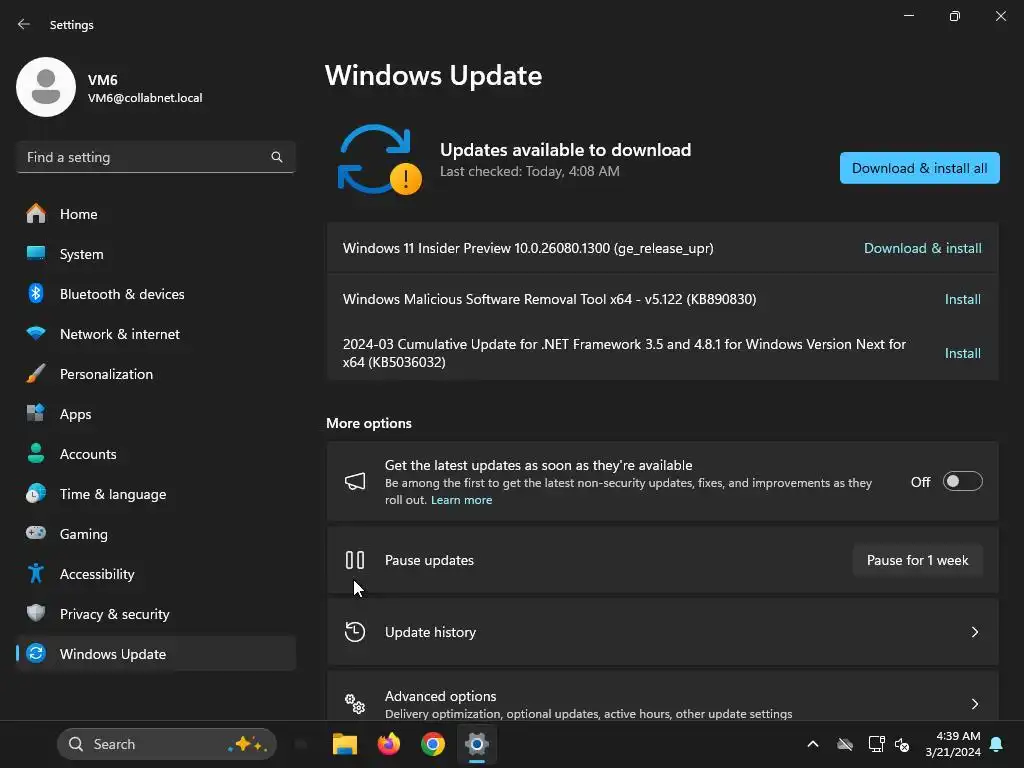This screenshot has height=768, width=1024.
Task: Click the Windows 11 Insider Preview update name
Action: pyautogui.click(x=528, y=248)
